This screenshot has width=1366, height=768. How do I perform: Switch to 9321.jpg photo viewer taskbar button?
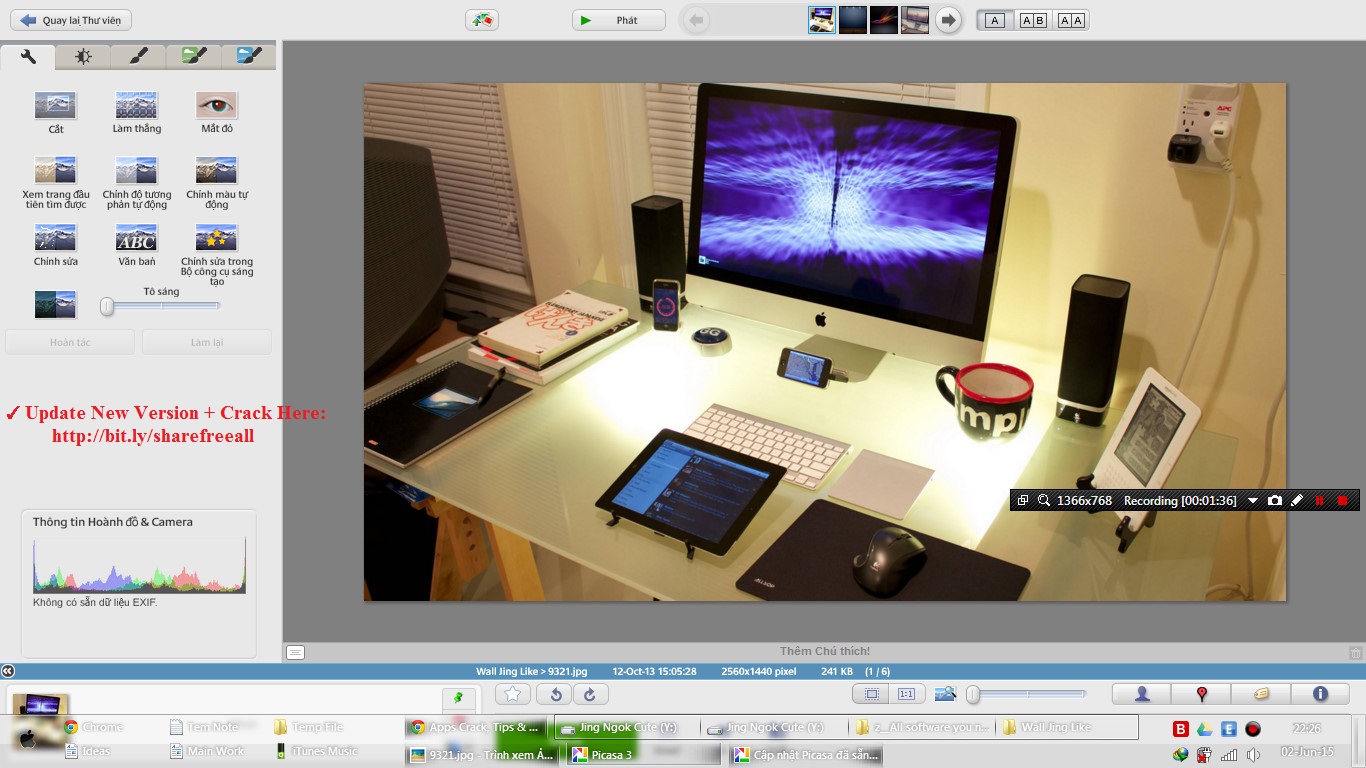482,755
